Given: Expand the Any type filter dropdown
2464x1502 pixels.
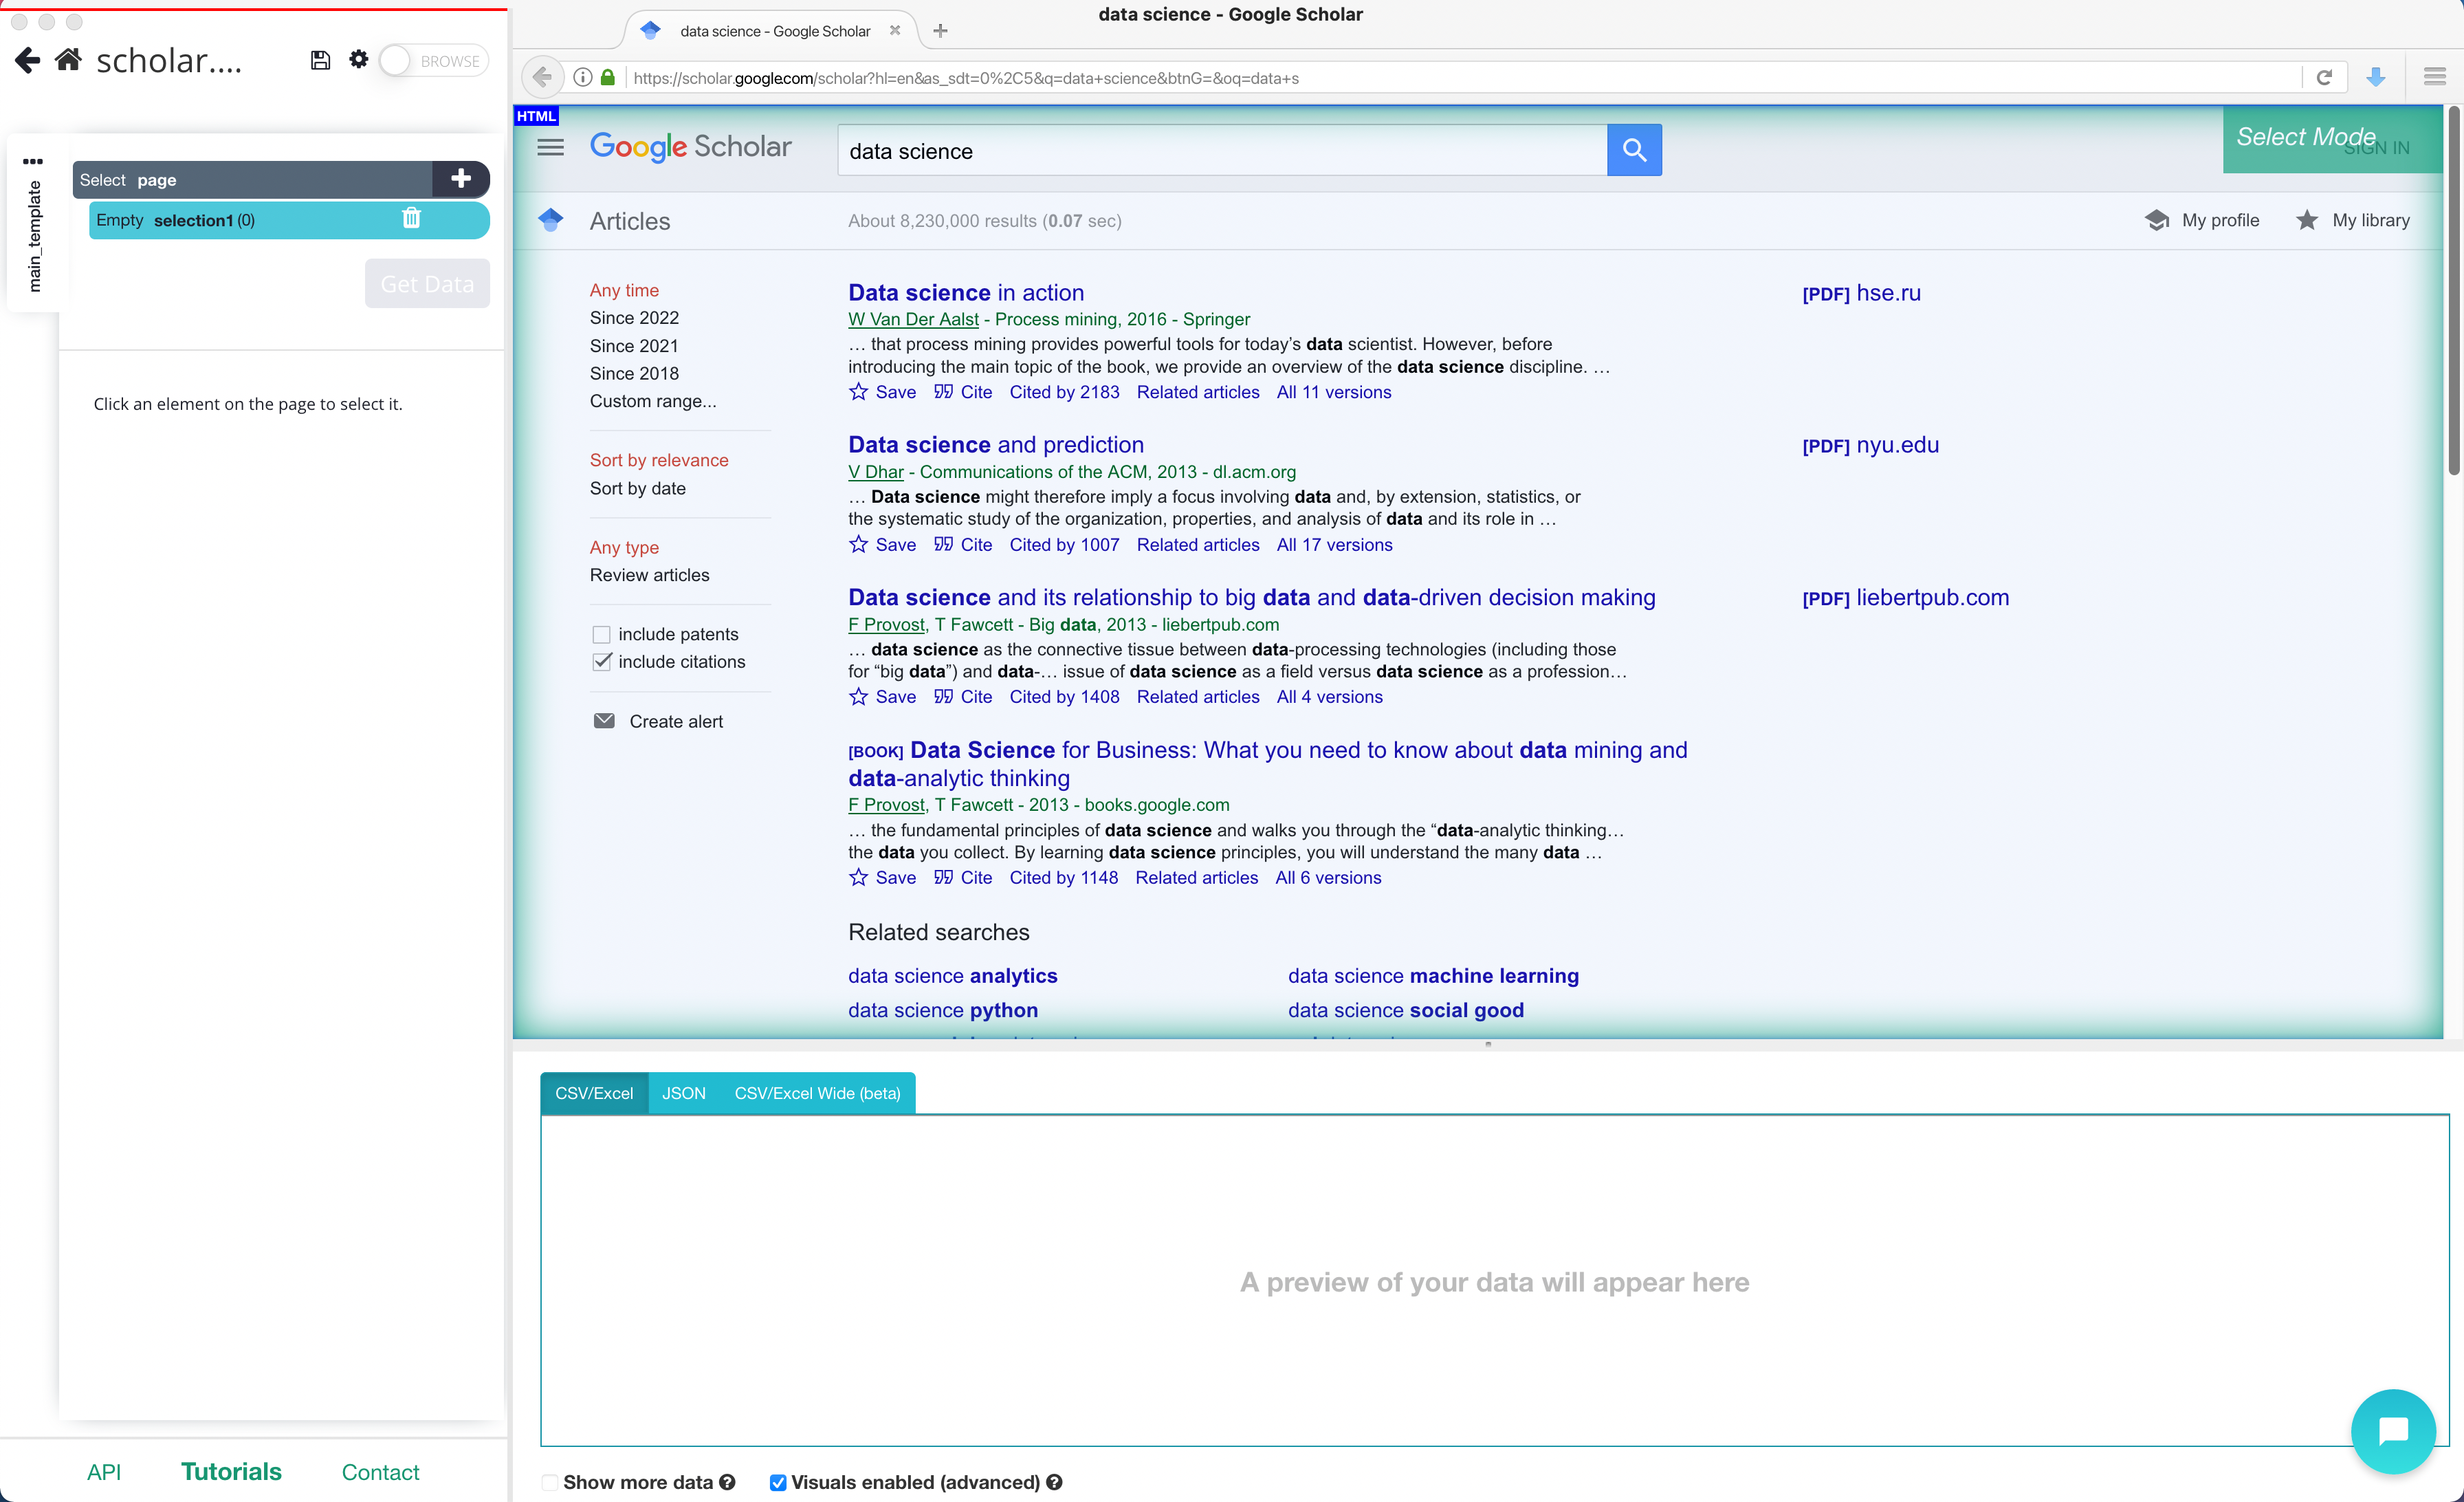Looking at the screenshot, I should point(625,547).
